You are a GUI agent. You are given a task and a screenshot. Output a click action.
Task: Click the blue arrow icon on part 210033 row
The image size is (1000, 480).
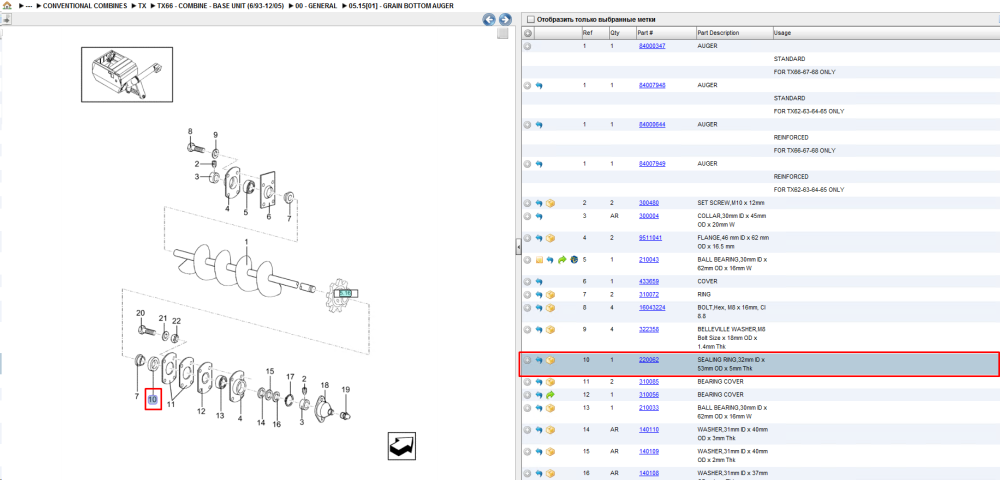point(539,408)
